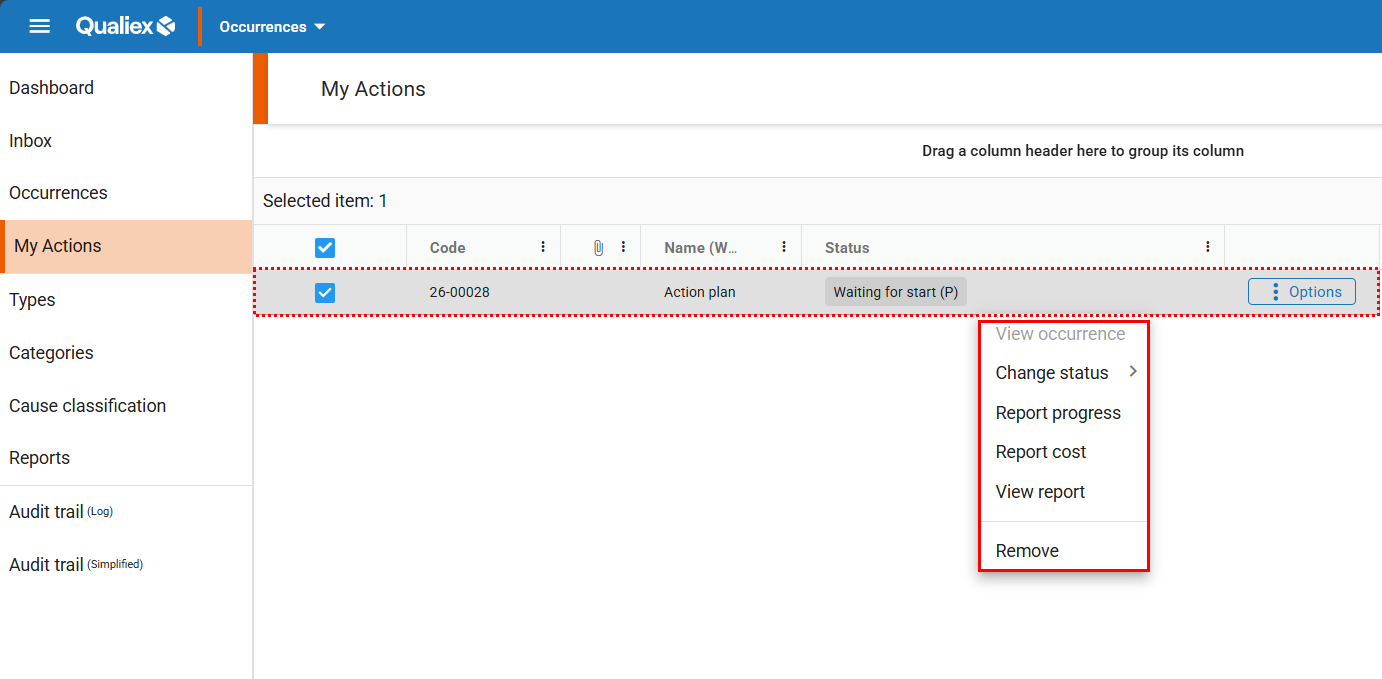Expand the Occurrences module dropdown

click(x=272, y=27)
